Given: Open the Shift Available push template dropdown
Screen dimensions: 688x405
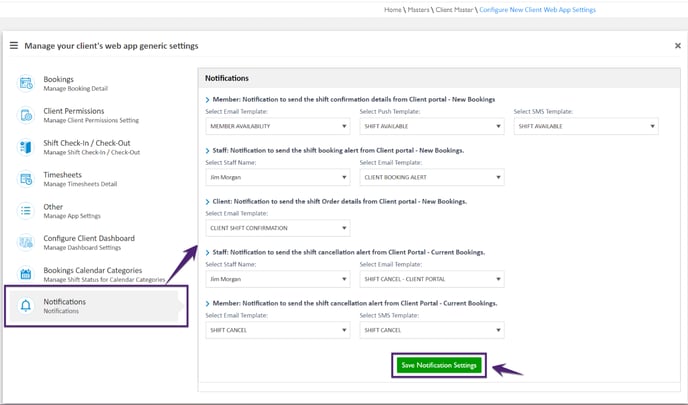Looking at the screenshot, I should click(431, 127).
